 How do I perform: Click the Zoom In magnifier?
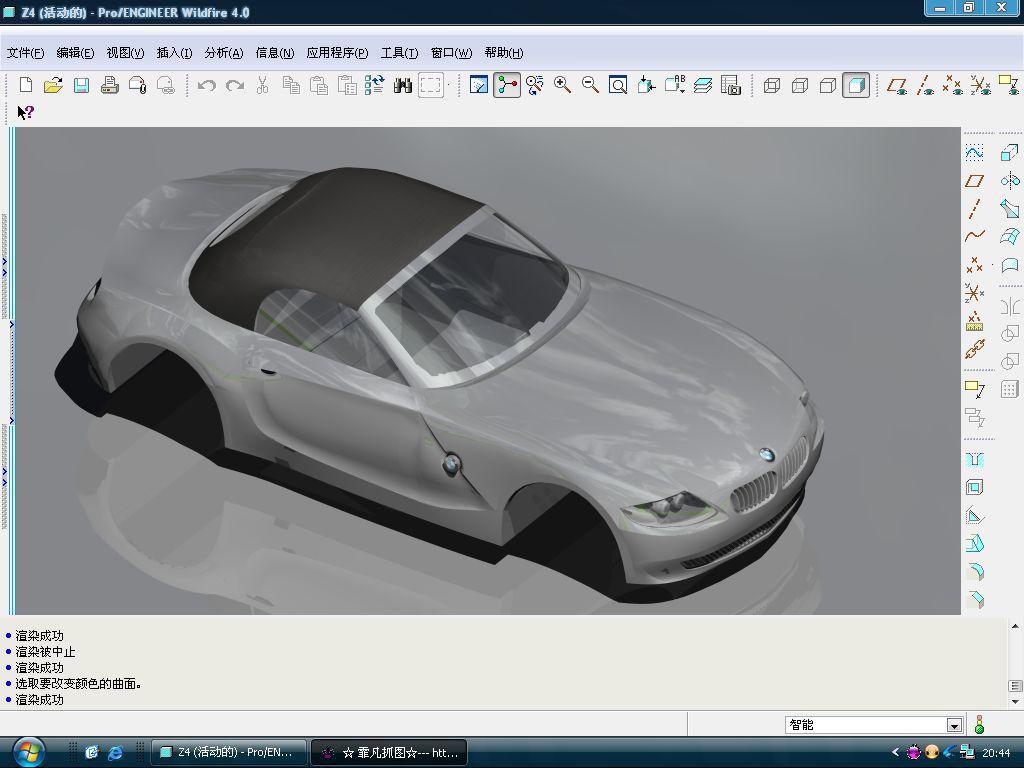click(x=562, y=85)
